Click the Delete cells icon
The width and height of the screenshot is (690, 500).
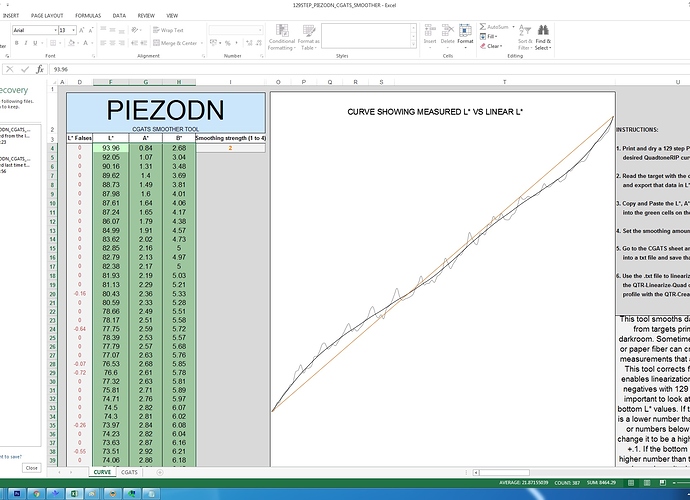click(x=448, y=35)
